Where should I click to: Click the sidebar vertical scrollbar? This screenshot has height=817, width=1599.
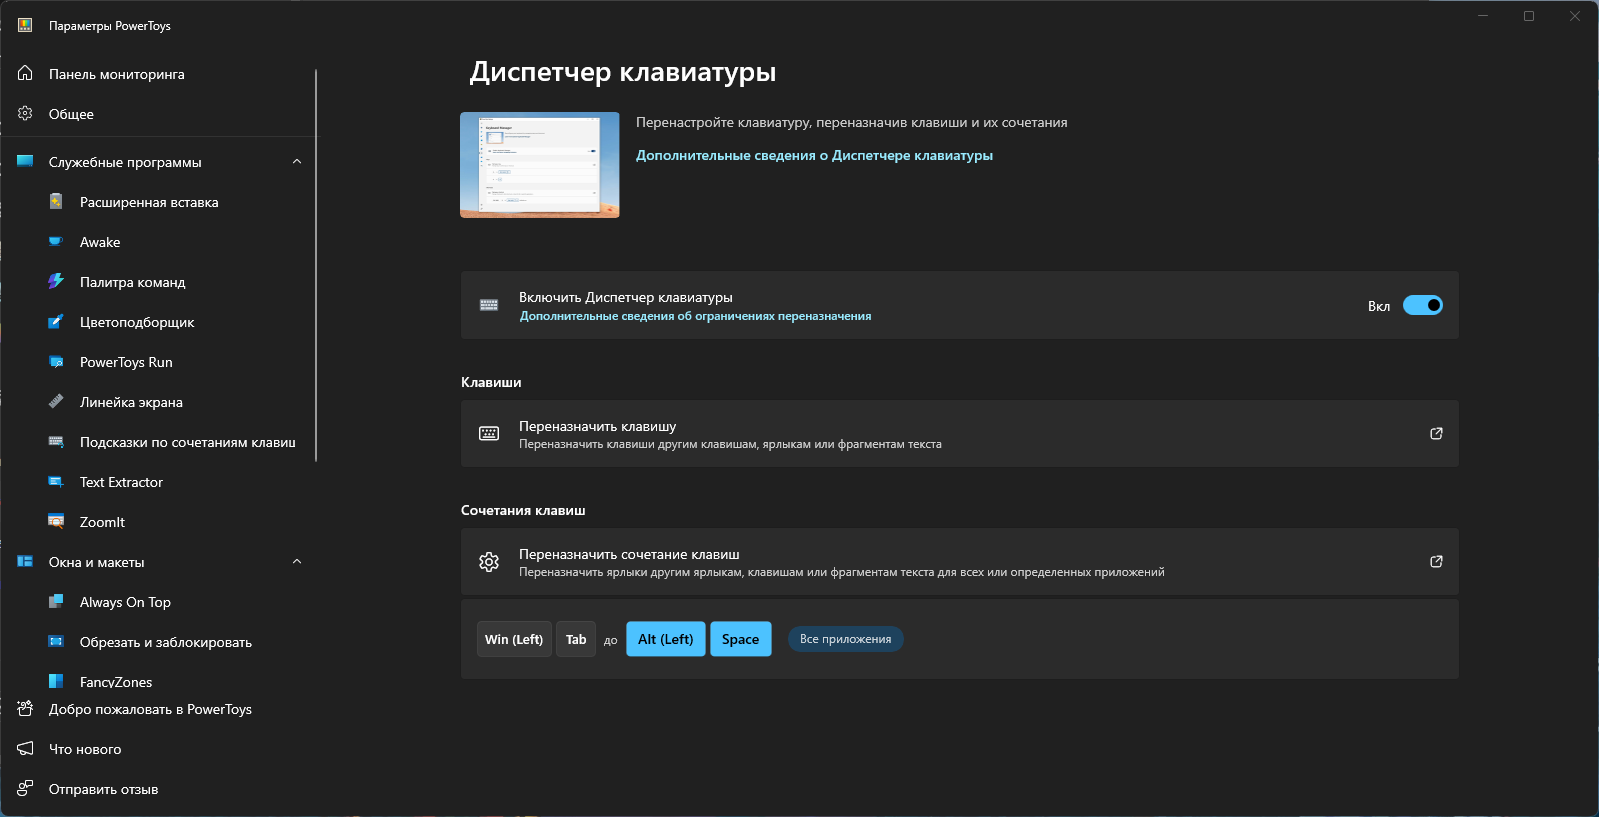(x=316, y=265)
